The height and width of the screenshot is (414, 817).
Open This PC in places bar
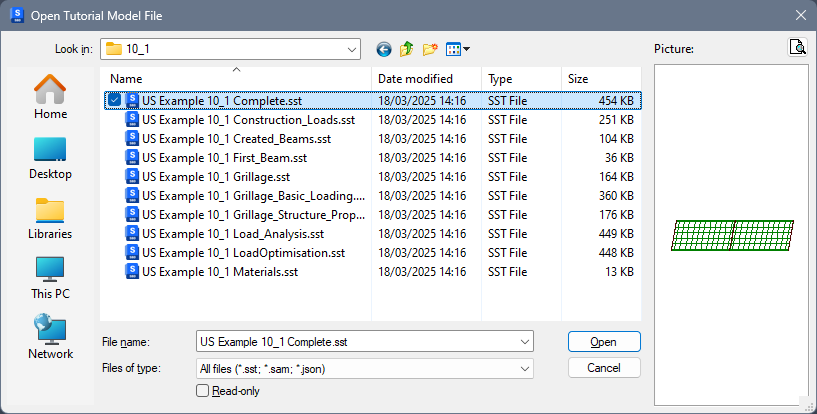(x=51, y=278)
